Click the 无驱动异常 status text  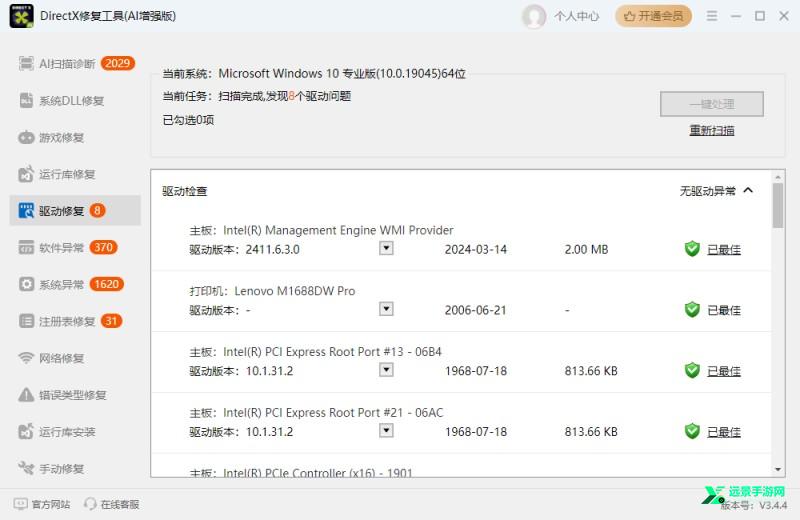[708, 191]
